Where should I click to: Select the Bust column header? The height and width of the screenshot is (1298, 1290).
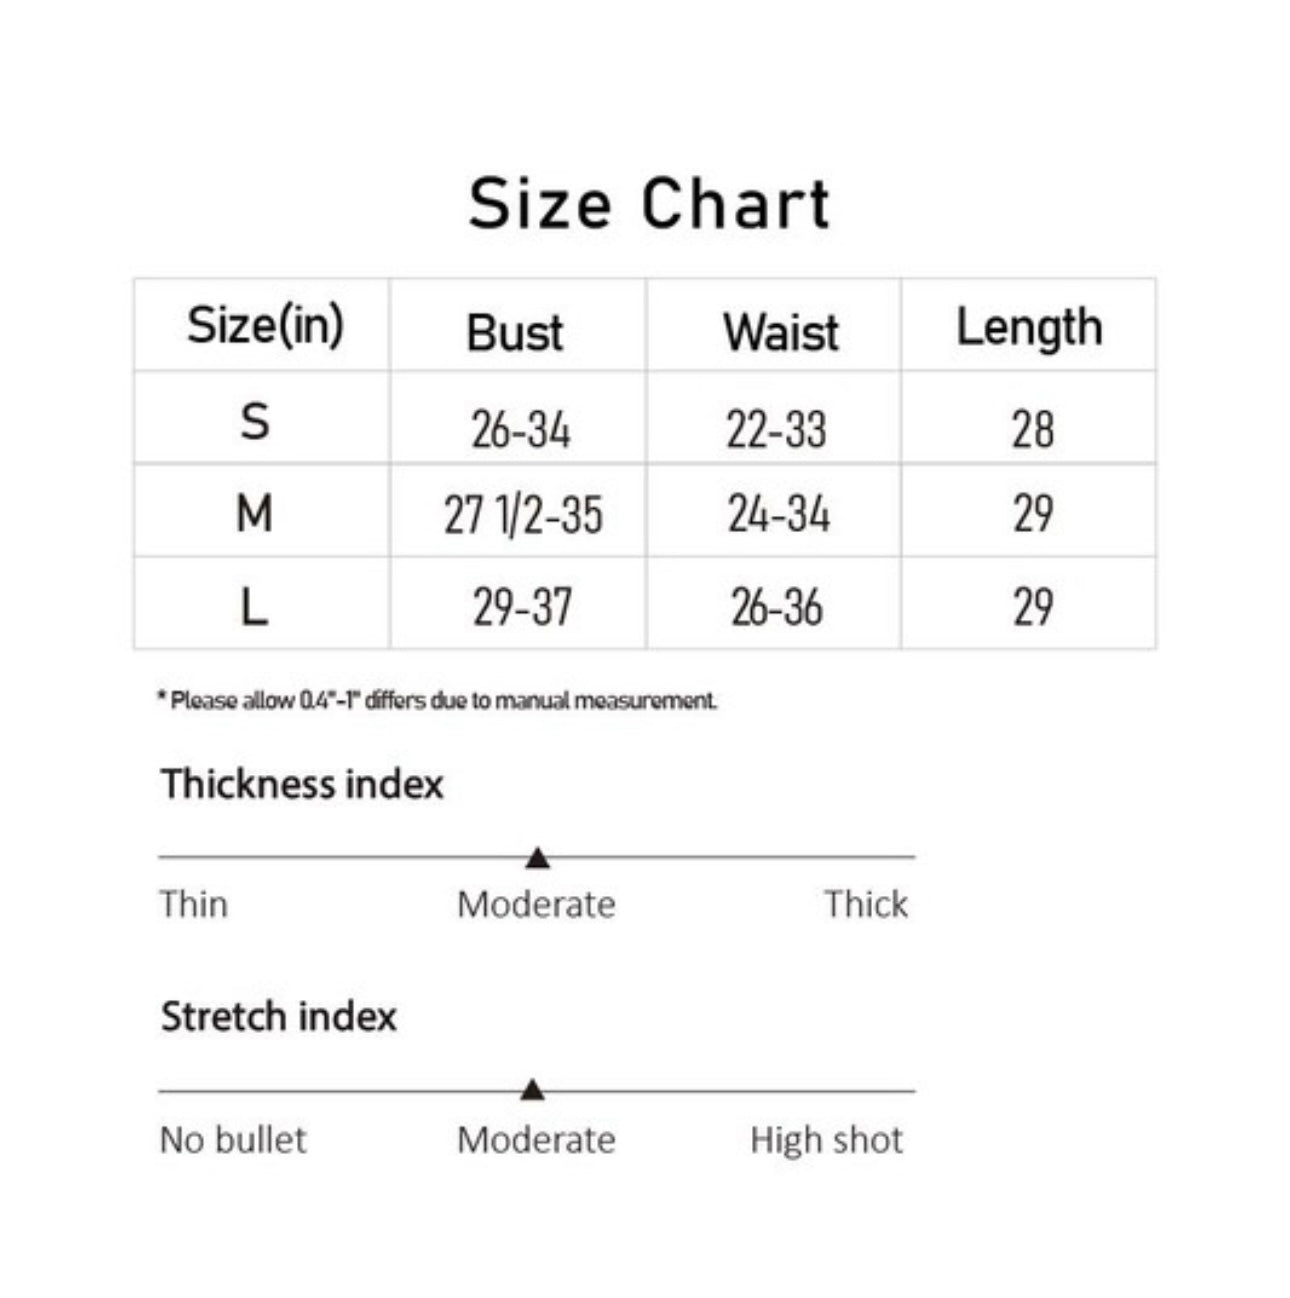[515, 332]
